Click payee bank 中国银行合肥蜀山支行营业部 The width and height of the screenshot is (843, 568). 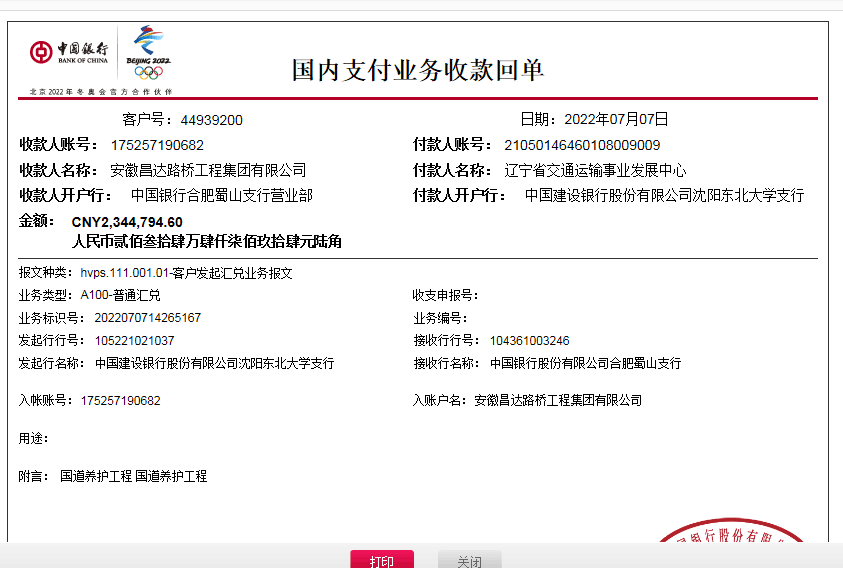(x=221, y=195)
